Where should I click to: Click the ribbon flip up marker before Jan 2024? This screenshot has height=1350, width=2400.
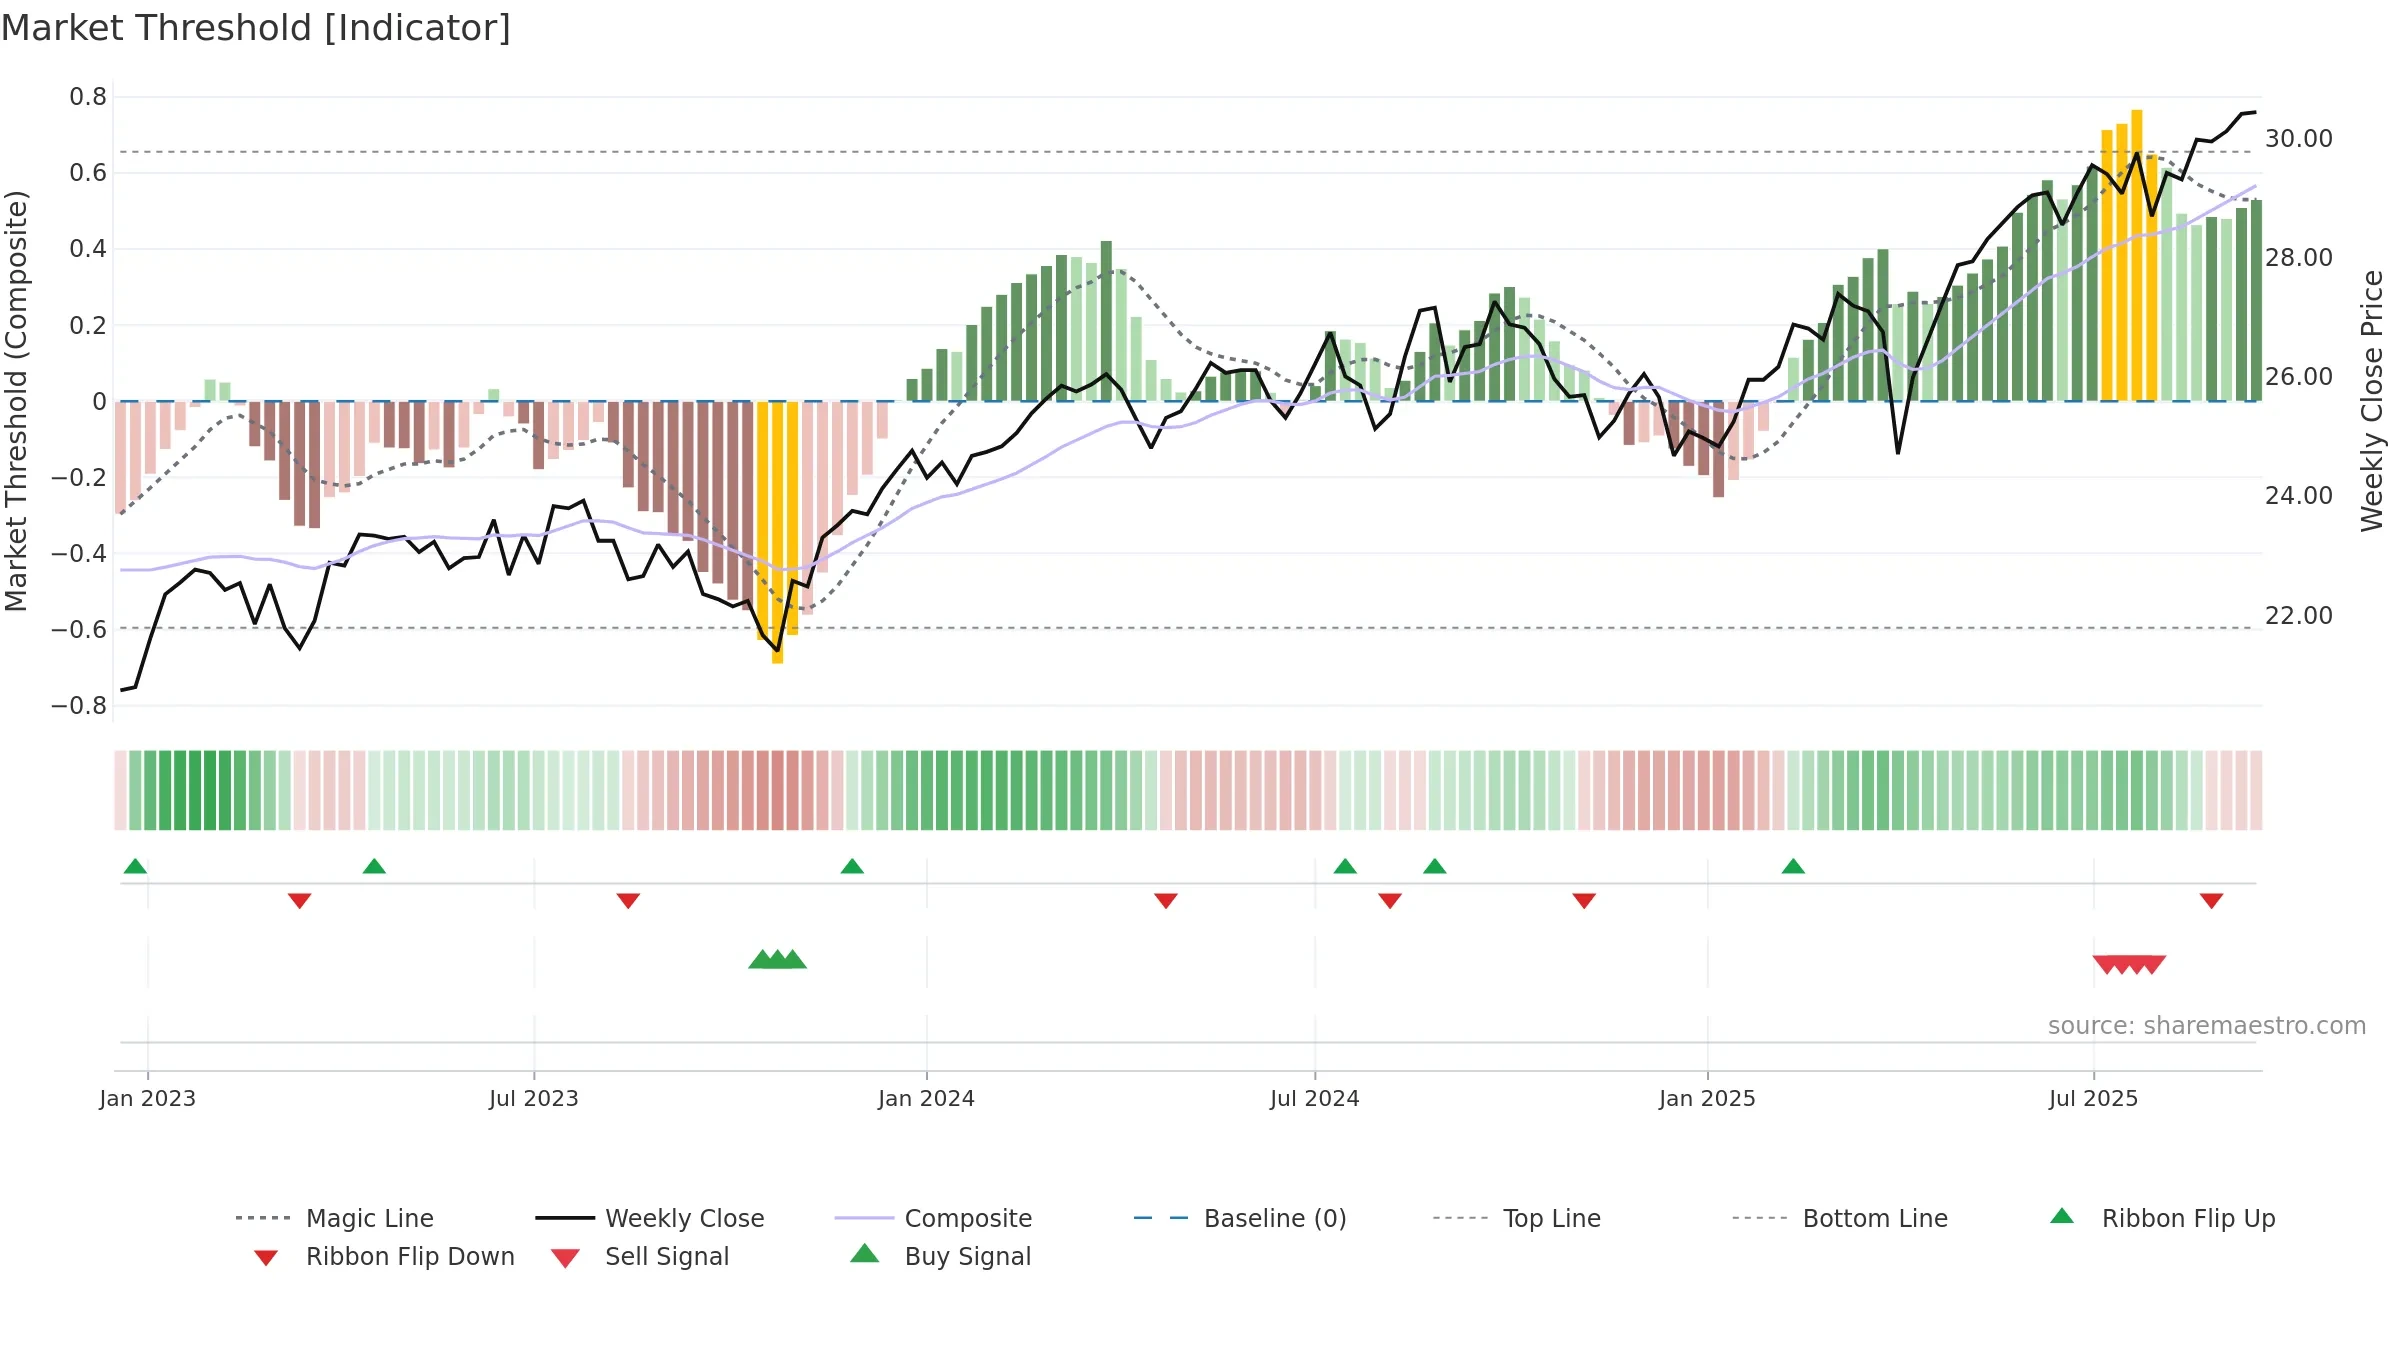[x=852, y=866]
